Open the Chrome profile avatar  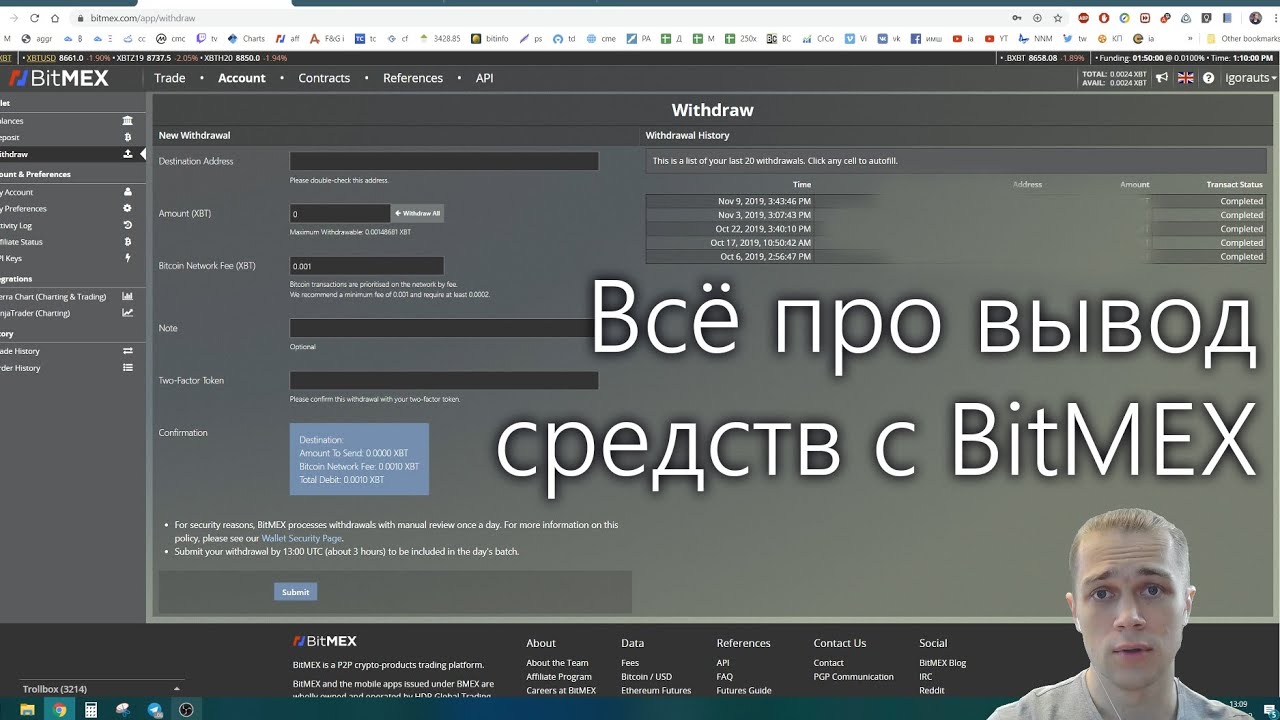click(x=1256, y=18)
